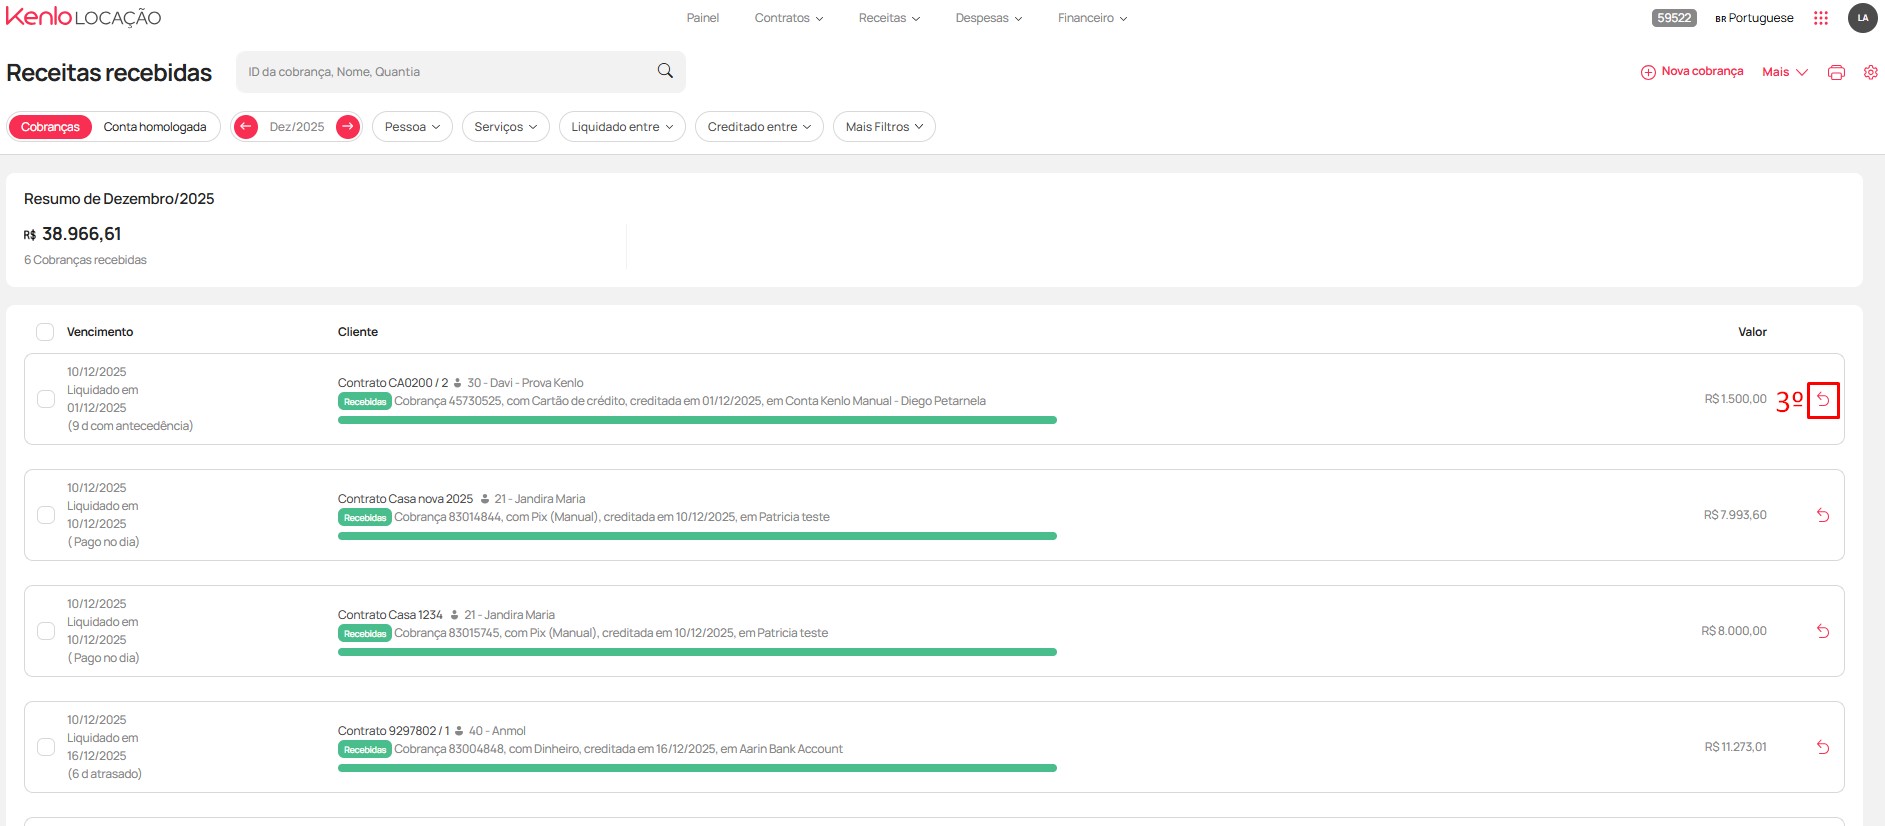This screenshot has height=826, width=1885.
Task: Click the Dez/2025 month selector
Action: (297, 127)
